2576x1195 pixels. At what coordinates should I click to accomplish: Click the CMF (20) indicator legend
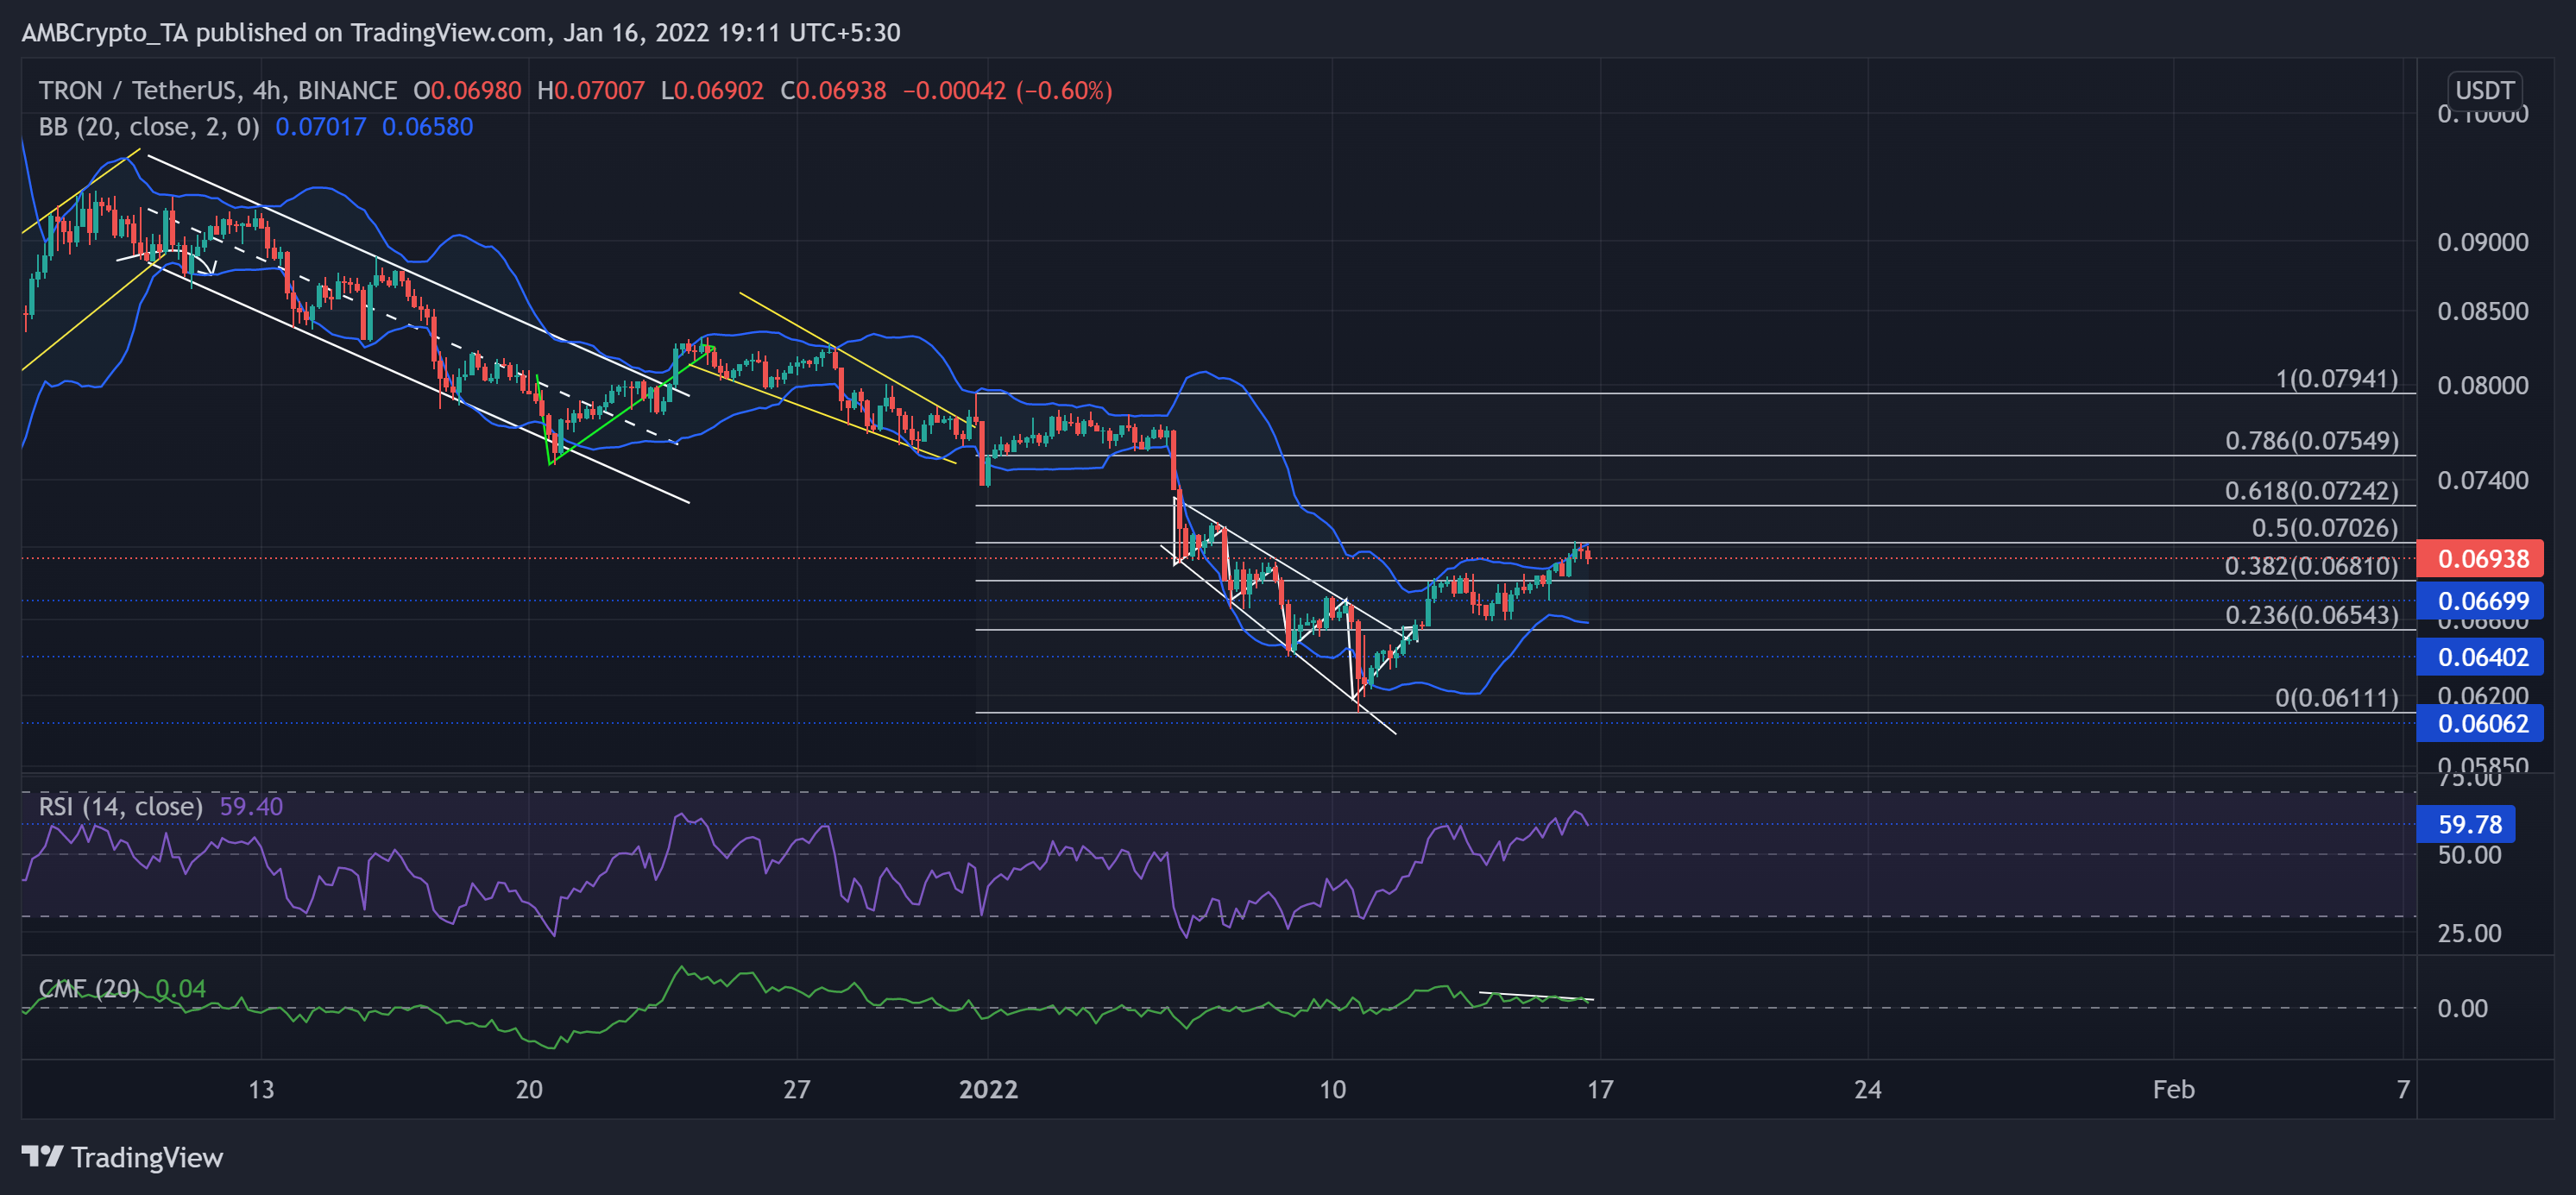point(89,988)
